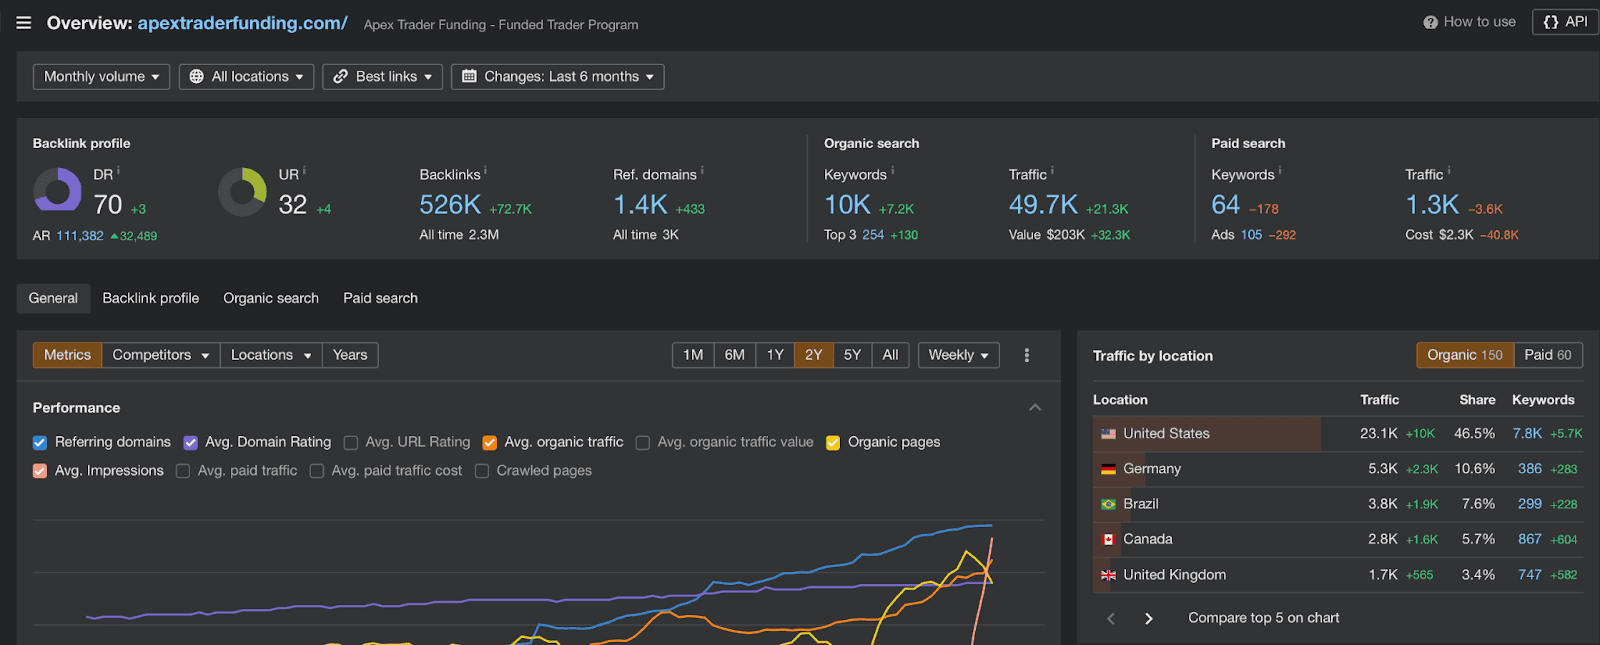Set chart range to 1M
This screenshot has width=1600, height=645.
tap(693, 355)
